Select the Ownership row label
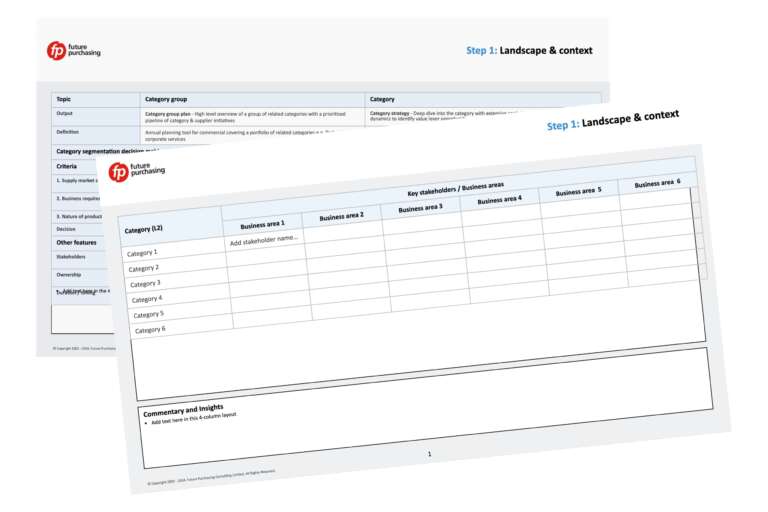 (x=69, y=275)
